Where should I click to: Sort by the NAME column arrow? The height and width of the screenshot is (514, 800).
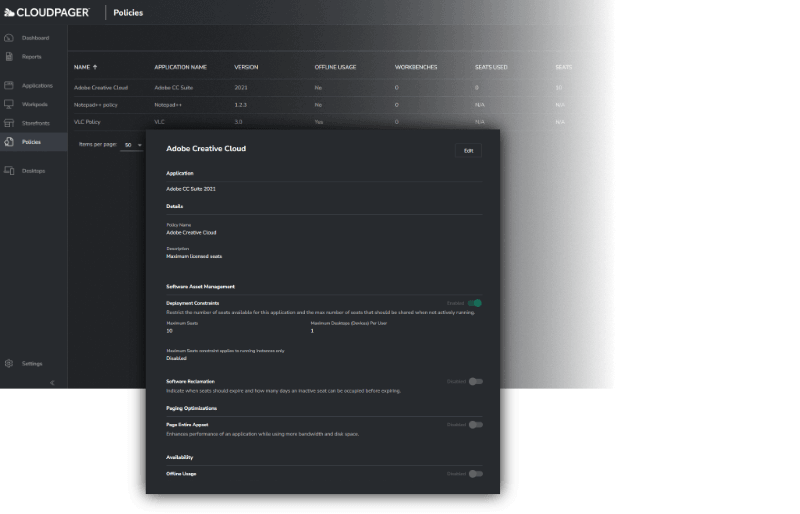[95, 67]
